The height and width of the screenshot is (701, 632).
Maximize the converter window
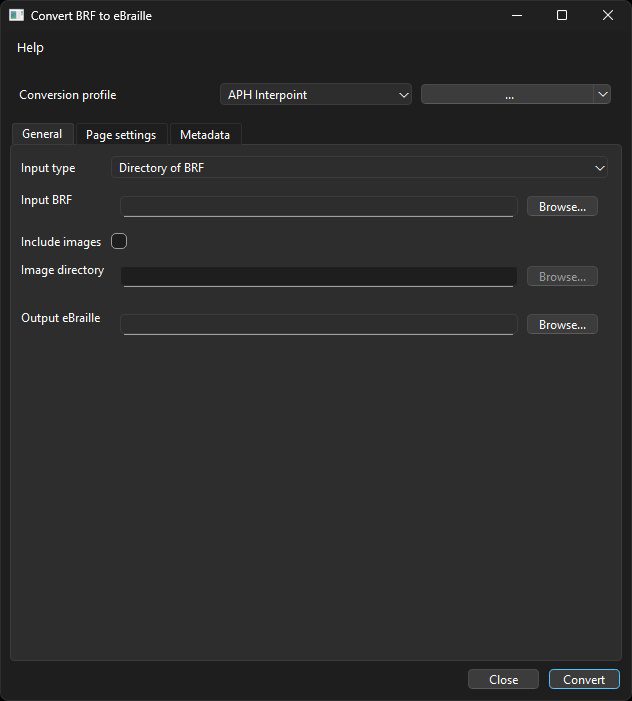[562, 16]
